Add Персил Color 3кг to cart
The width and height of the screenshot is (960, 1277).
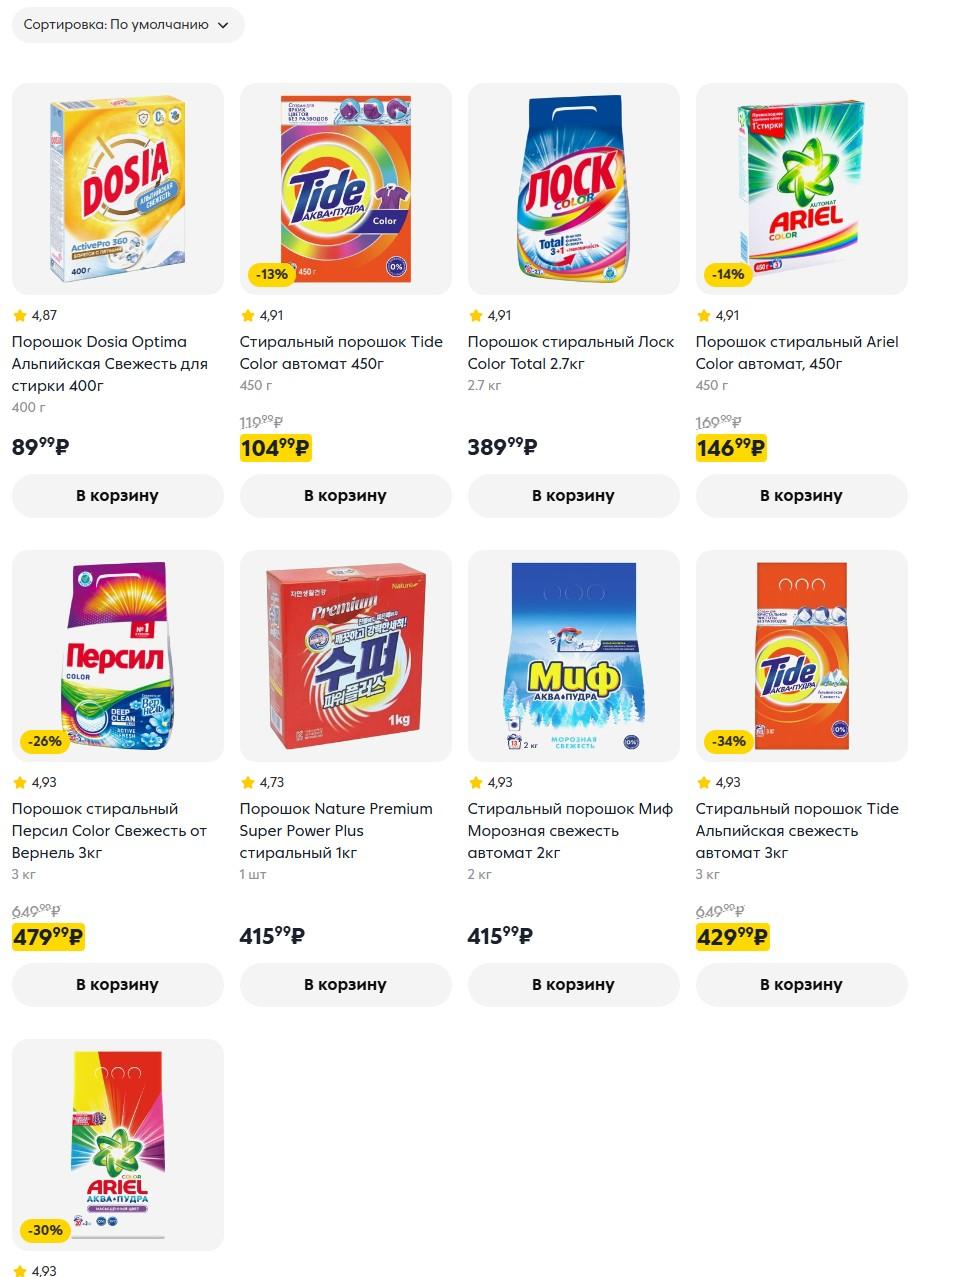(x=117, y=985)
